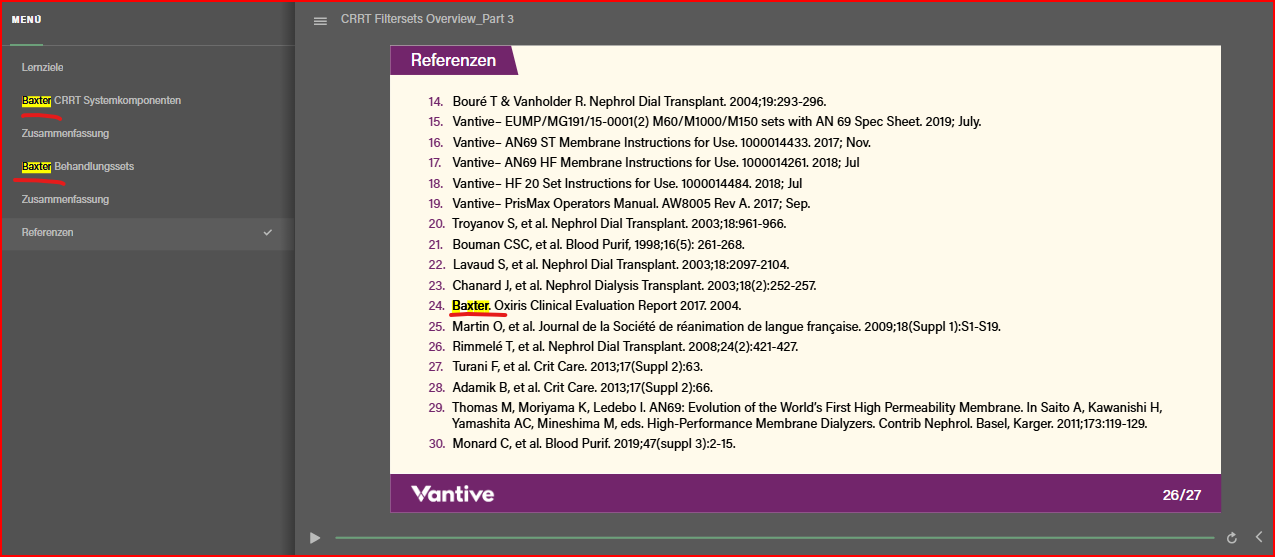Open Baxter Behandlungssets menu item
The height and width of the screenshot is (557, 1275).
coord(78,166)
